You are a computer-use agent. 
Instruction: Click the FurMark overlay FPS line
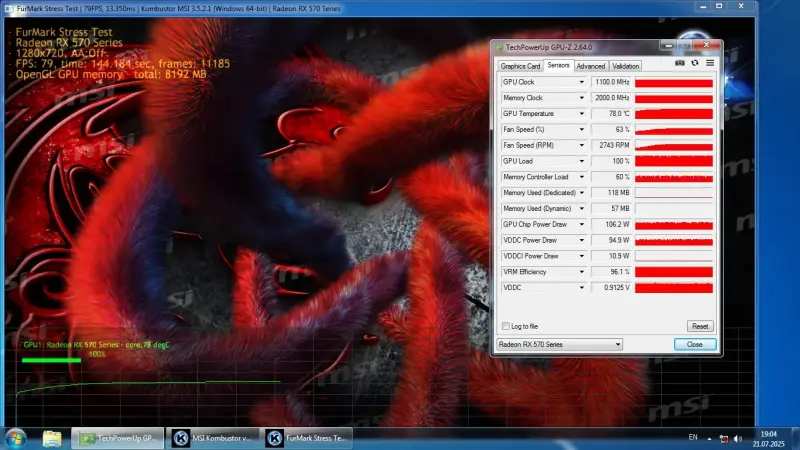tap(122, 64)
